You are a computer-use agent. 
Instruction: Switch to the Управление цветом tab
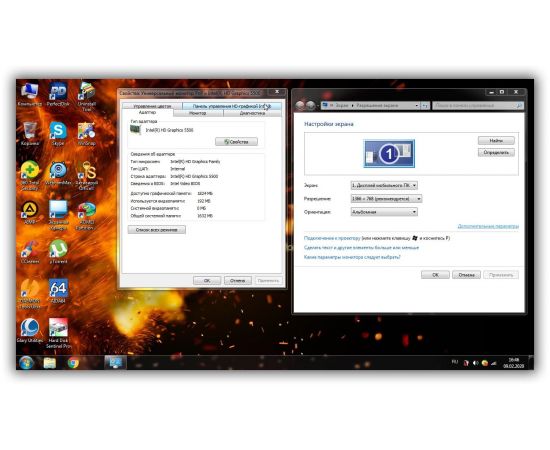pos(152,106)
